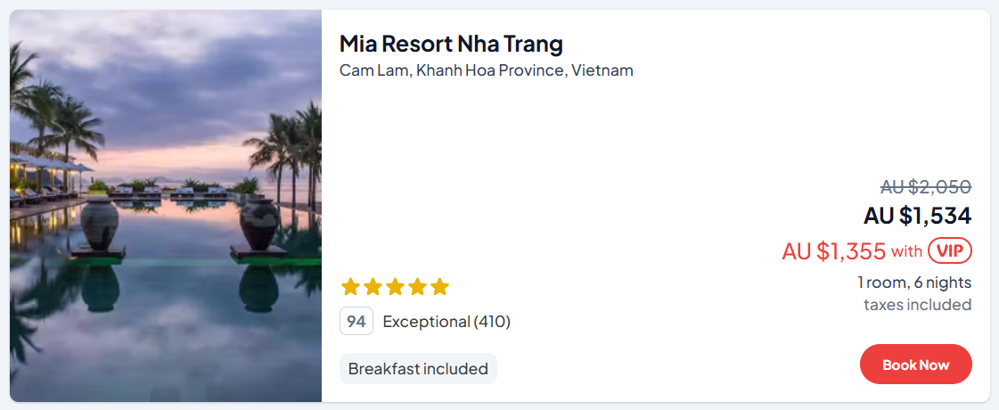
Task: Open the resort pool photo
Action: pos(165,205)
